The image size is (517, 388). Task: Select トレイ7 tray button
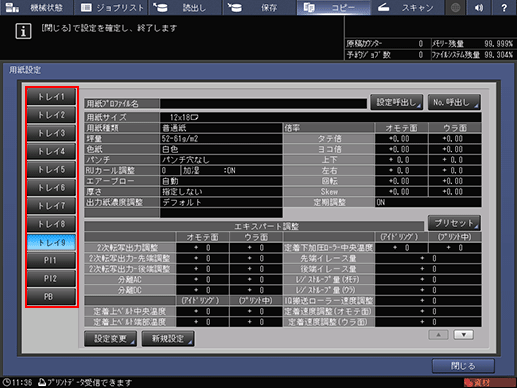[x=51, y=206]
